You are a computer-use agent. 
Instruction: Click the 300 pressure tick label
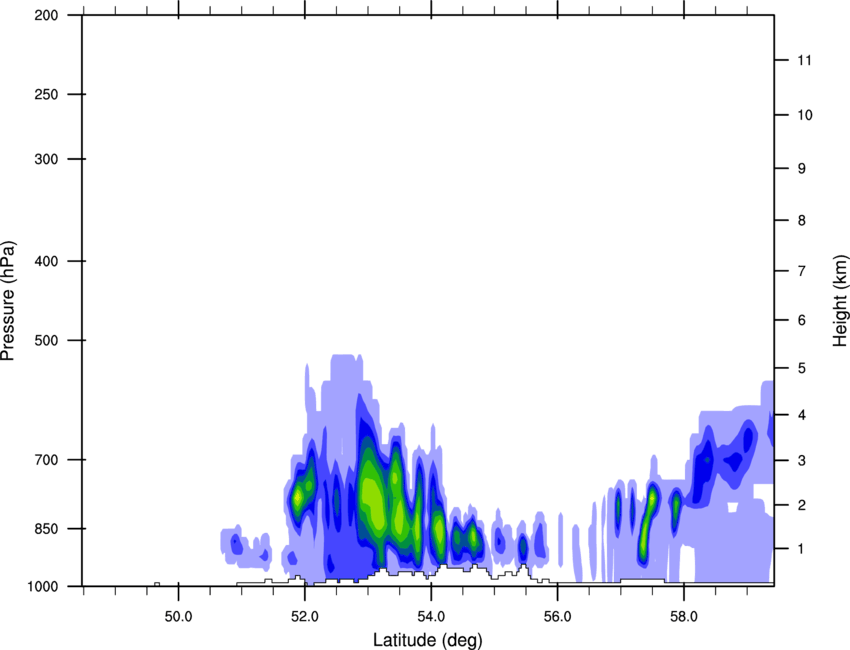coord(47,159)
